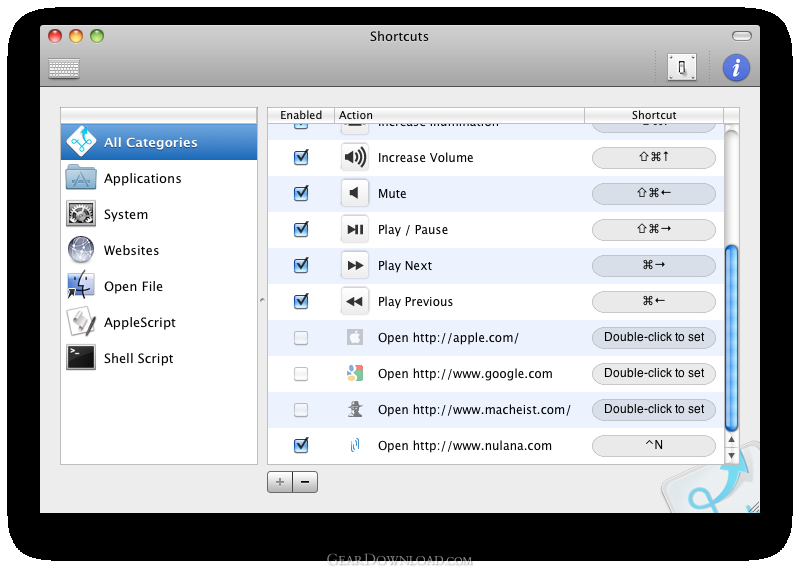
Task: Open the info button in toolbar
Action: [736, 67]
